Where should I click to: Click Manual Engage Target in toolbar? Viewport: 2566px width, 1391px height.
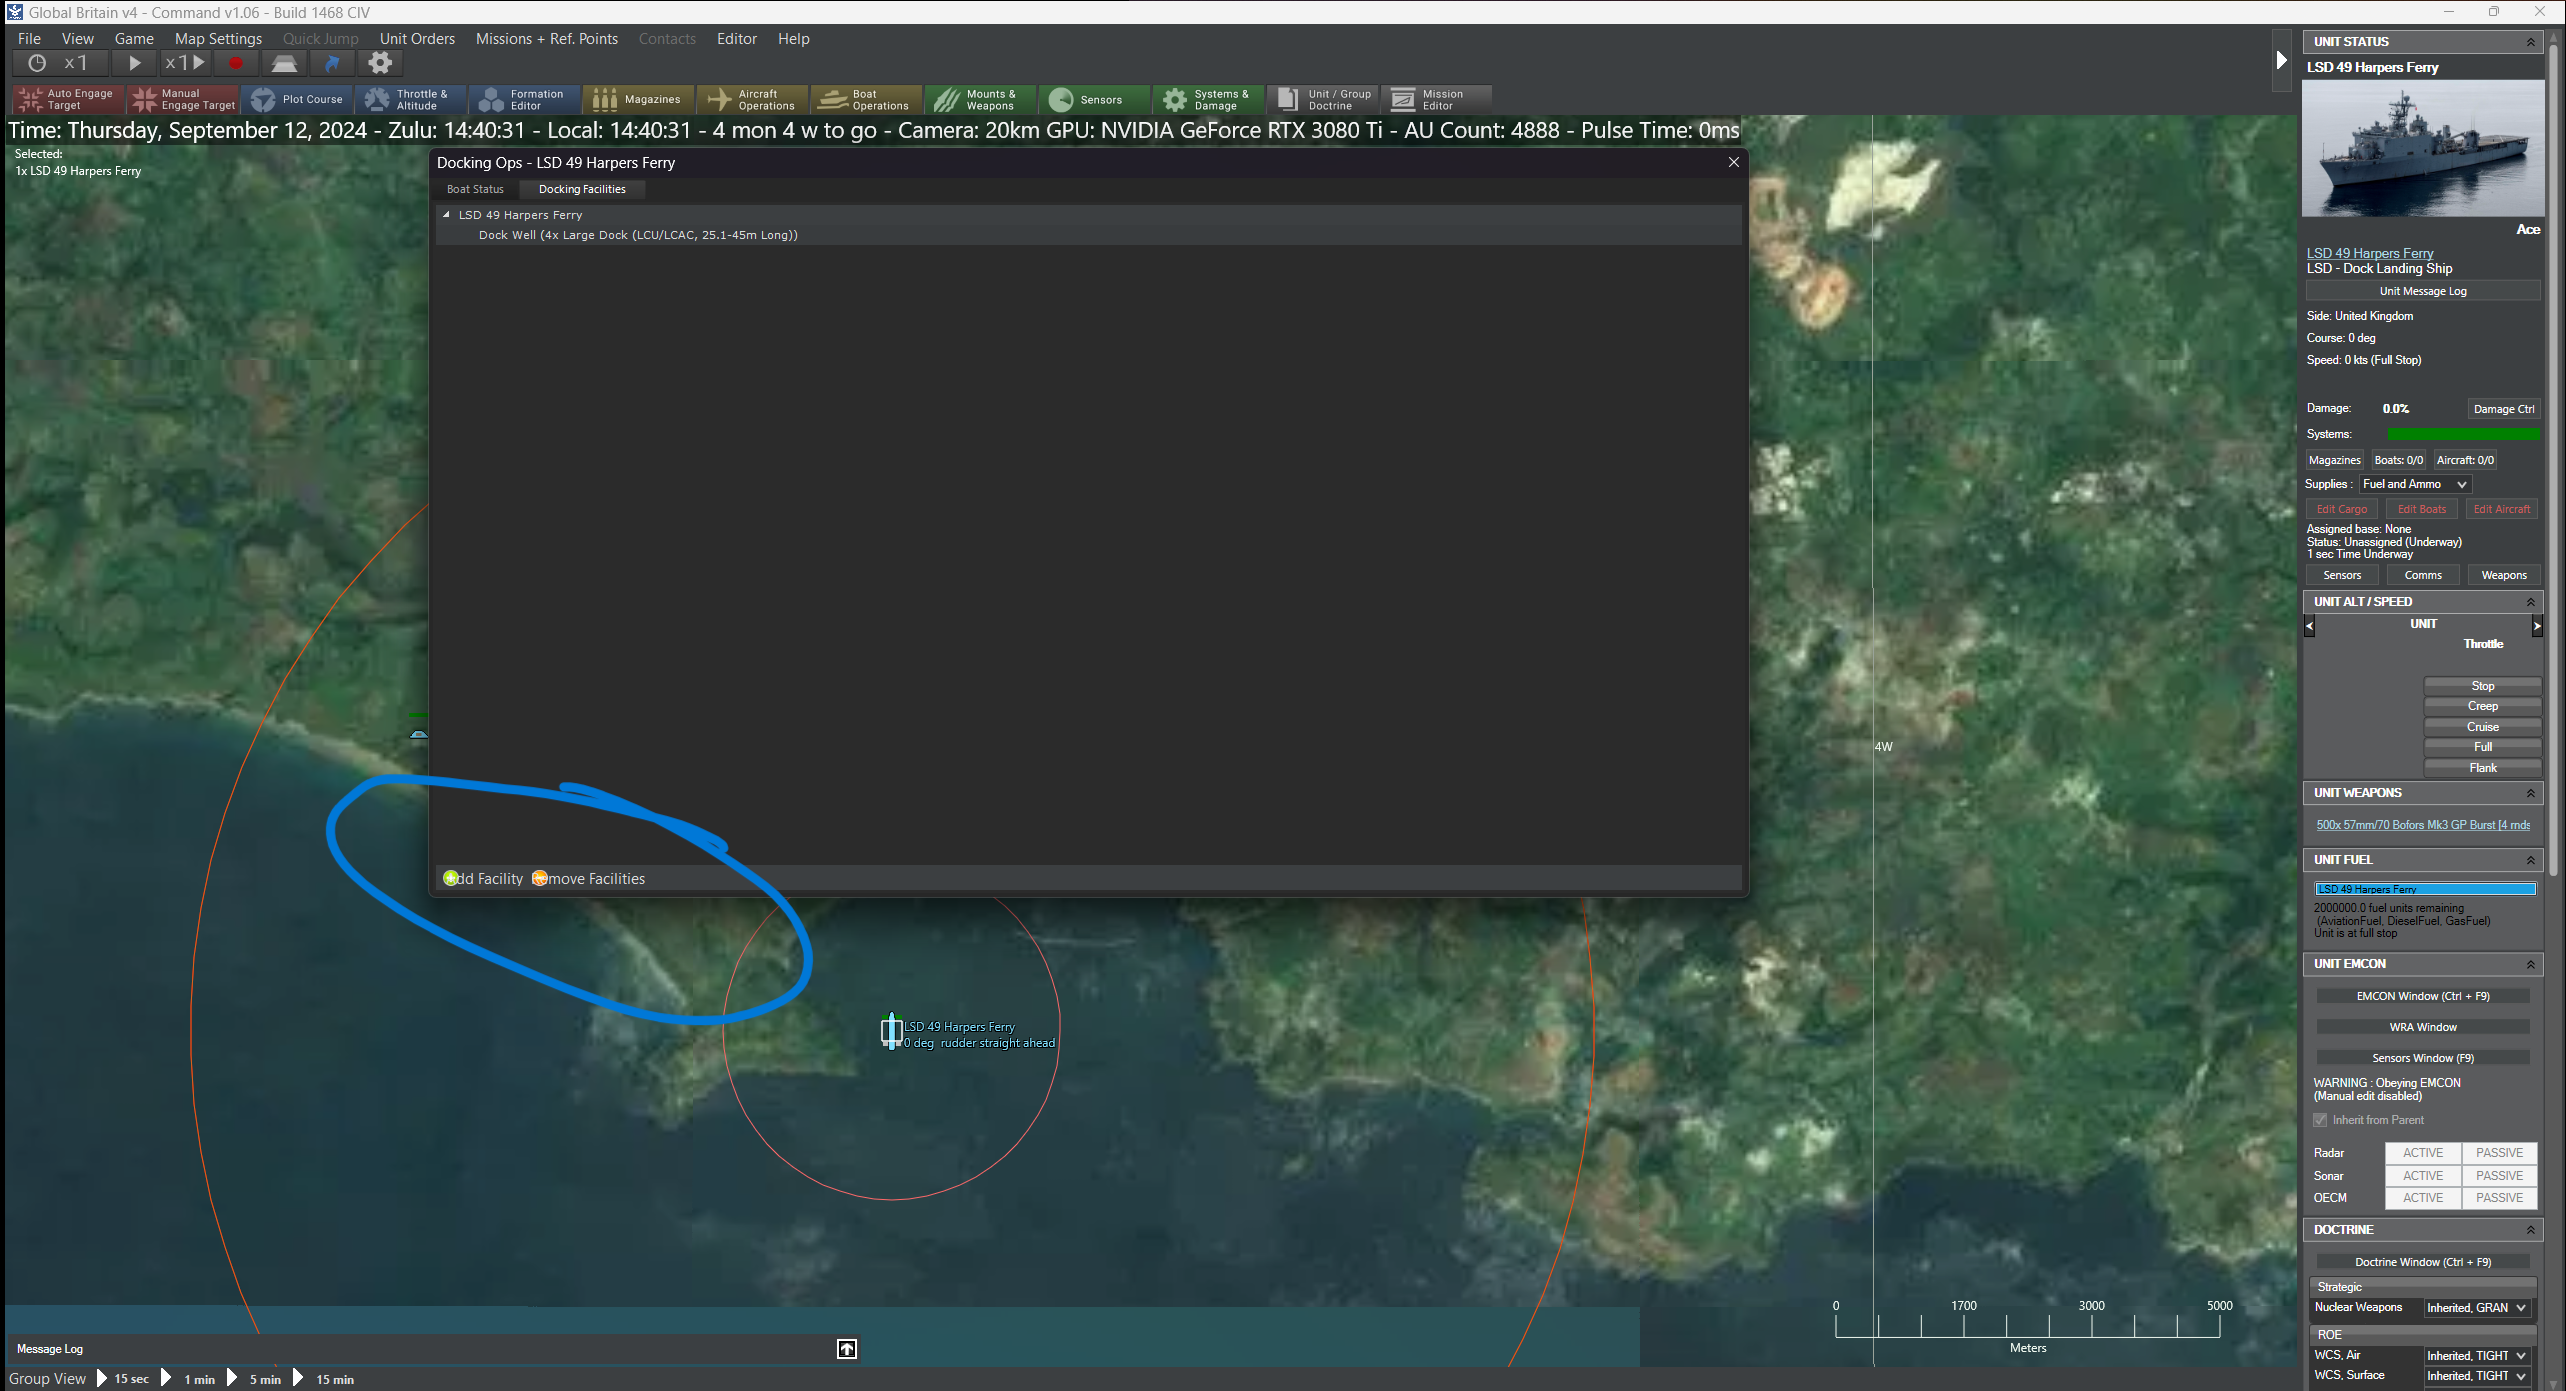(184, 99)
